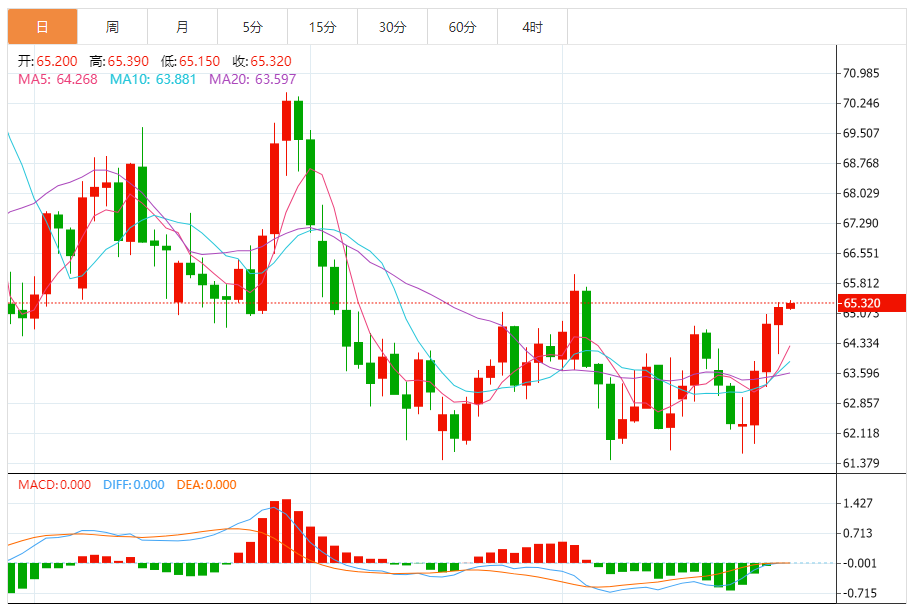Image resolution: width=911 pixels, height=604 pixels.
Task: Click the 70.985 price axis label
Action: [861, 73]
